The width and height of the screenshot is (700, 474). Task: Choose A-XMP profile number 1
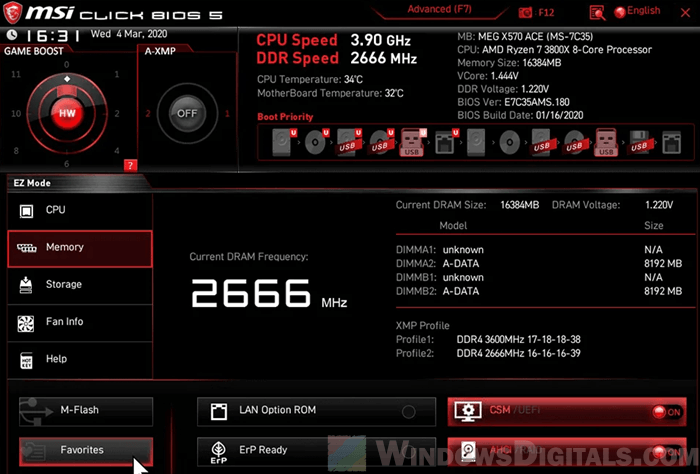[227, 113]
